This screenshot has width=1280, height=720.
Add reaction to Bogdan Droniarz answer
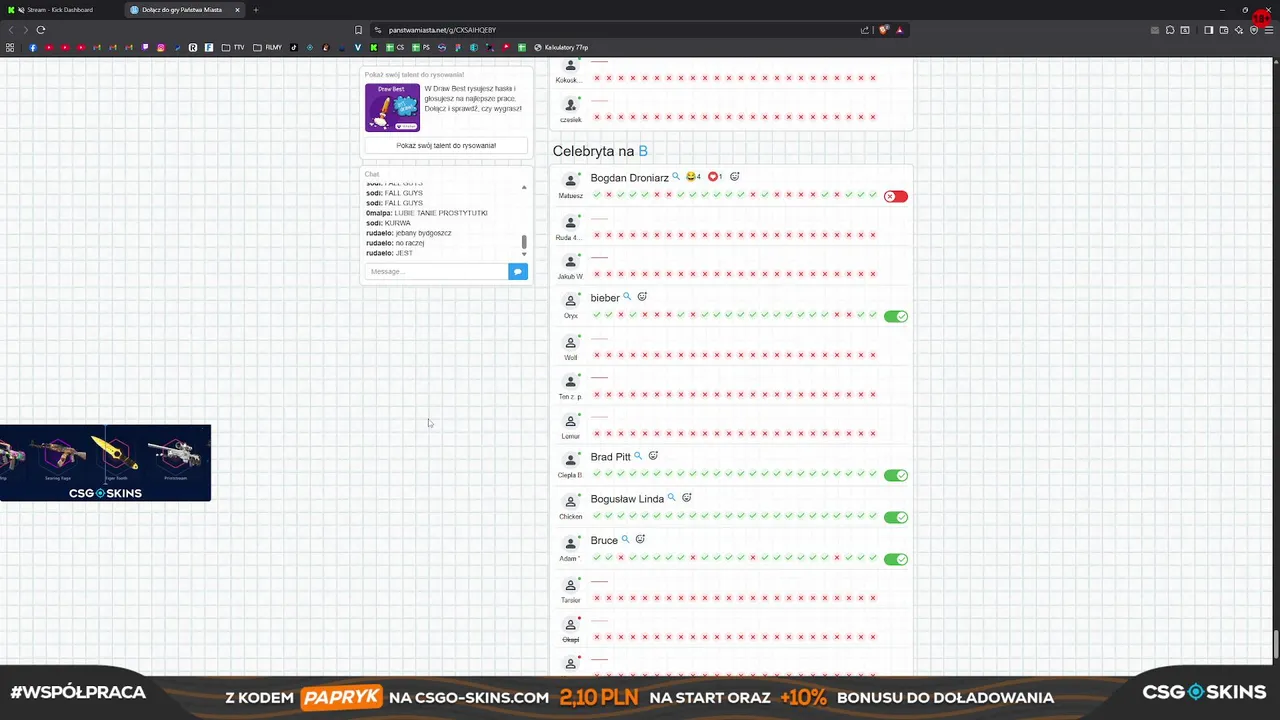click(734, 177)
